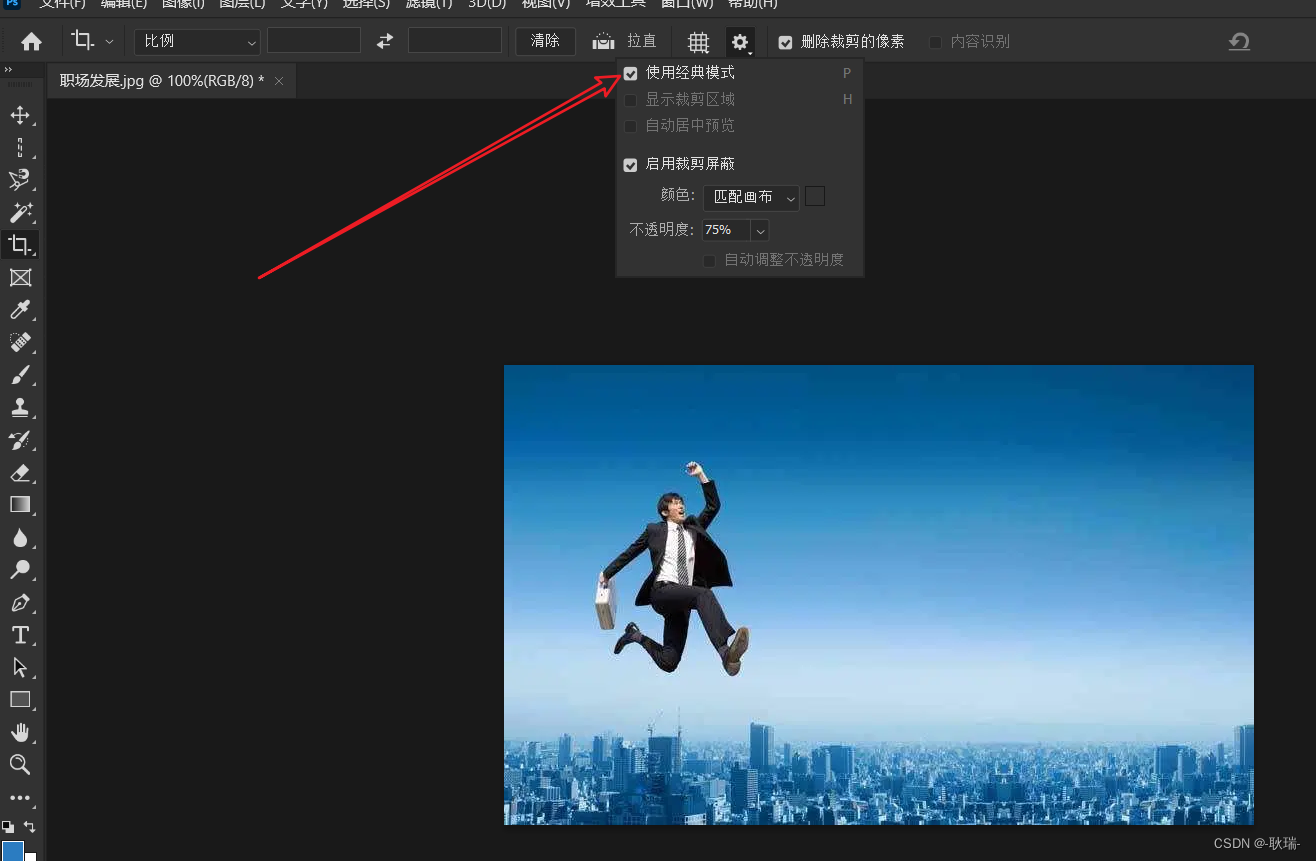Click the crop shield color swatch
This screenshot has height=861, width=1316.
click(815, 196)
